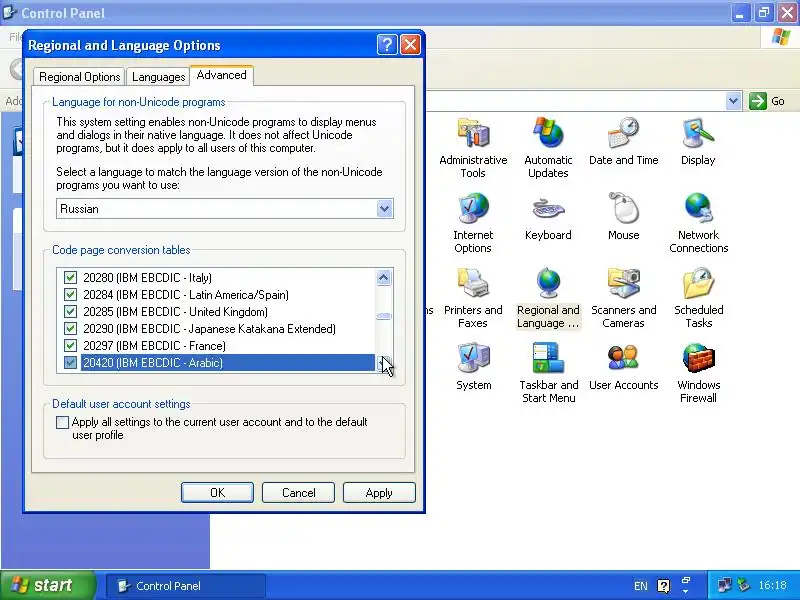800x600 pixels.
Task: Click code page list scroll up arrow
Action: click(x=384, y=277)
